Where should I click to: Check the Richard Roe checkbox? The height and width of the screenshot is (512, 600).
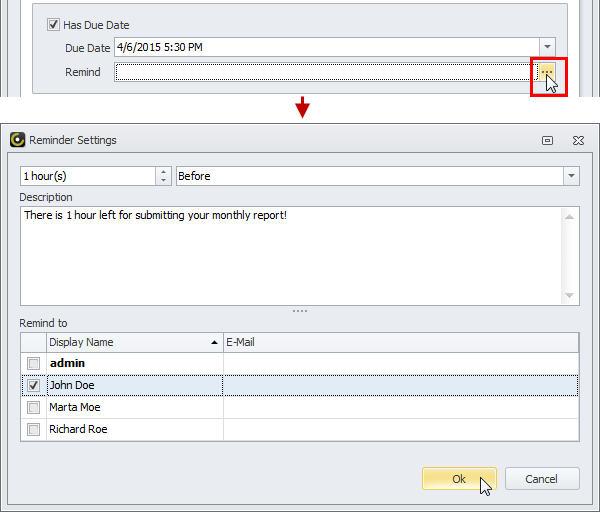(x=33, y=429)
